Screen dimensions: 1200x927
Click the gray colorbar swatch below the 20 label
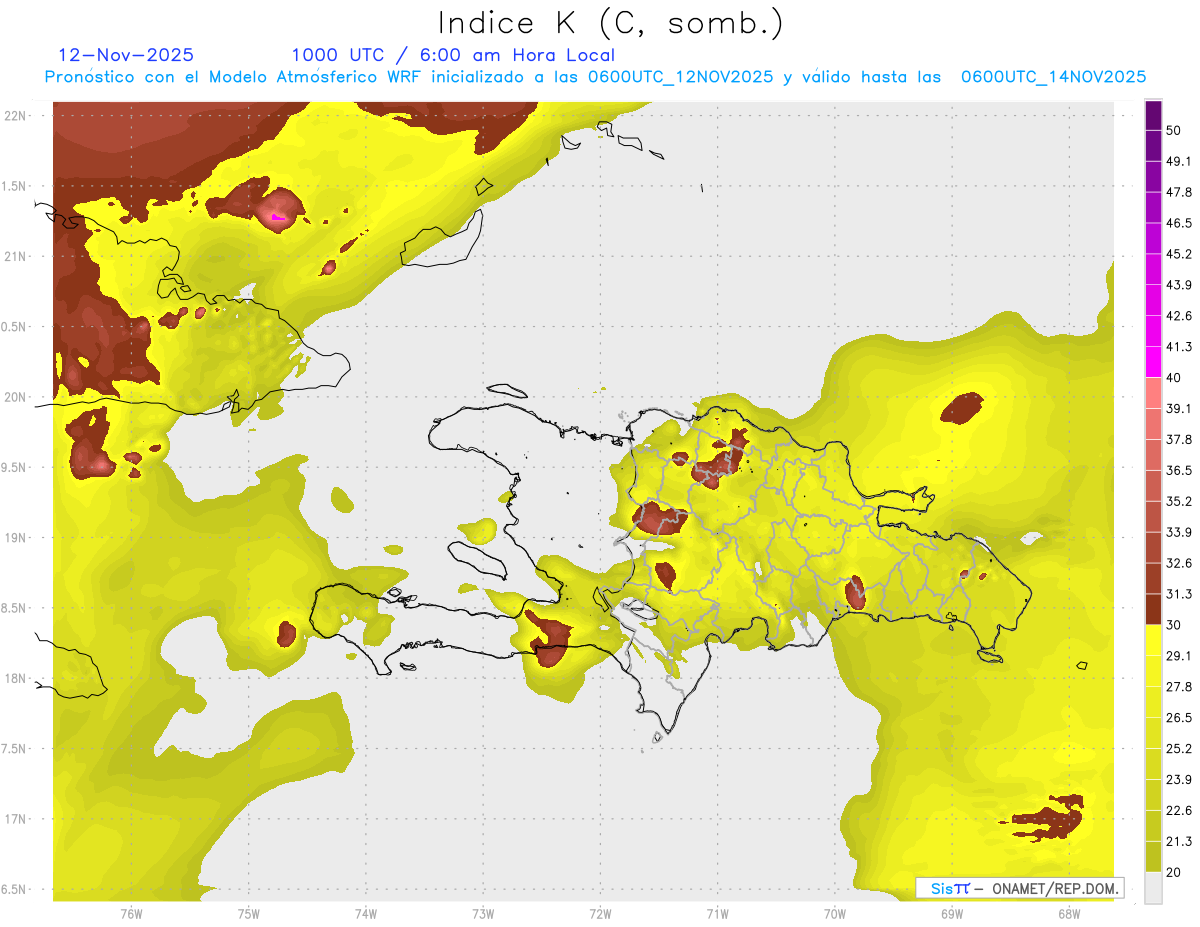[x=1153, y=887]
